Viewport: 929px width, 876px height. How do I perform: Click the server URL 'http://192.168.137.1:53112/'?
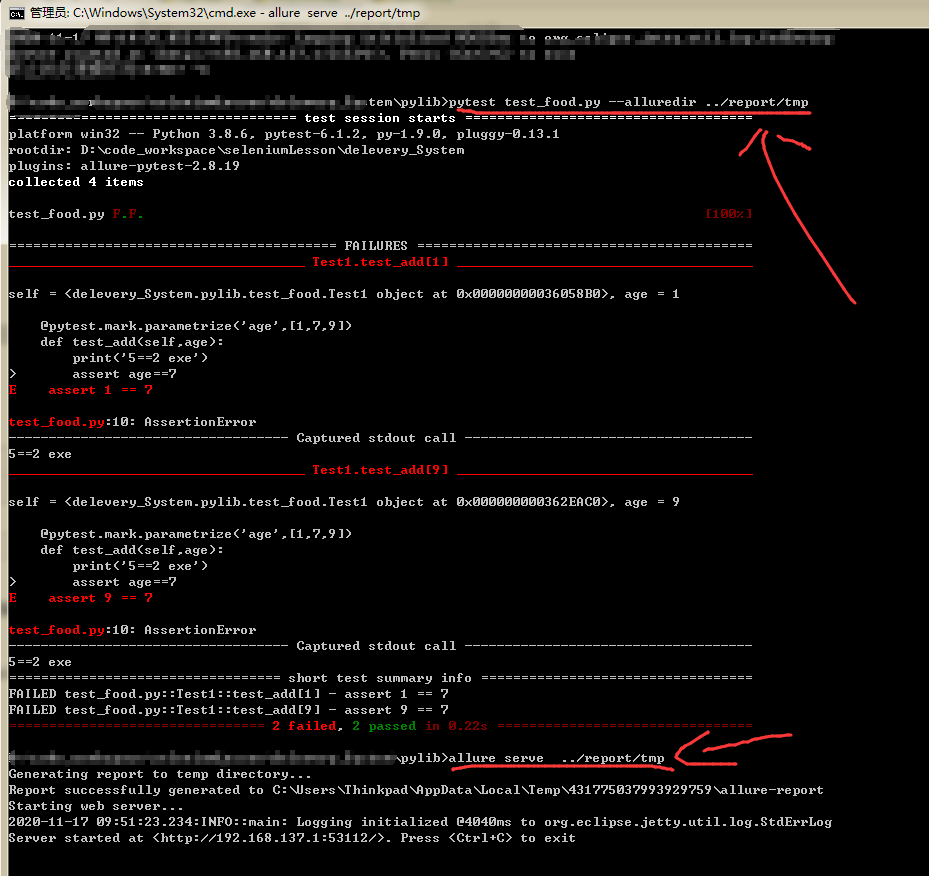coord(270,838)
